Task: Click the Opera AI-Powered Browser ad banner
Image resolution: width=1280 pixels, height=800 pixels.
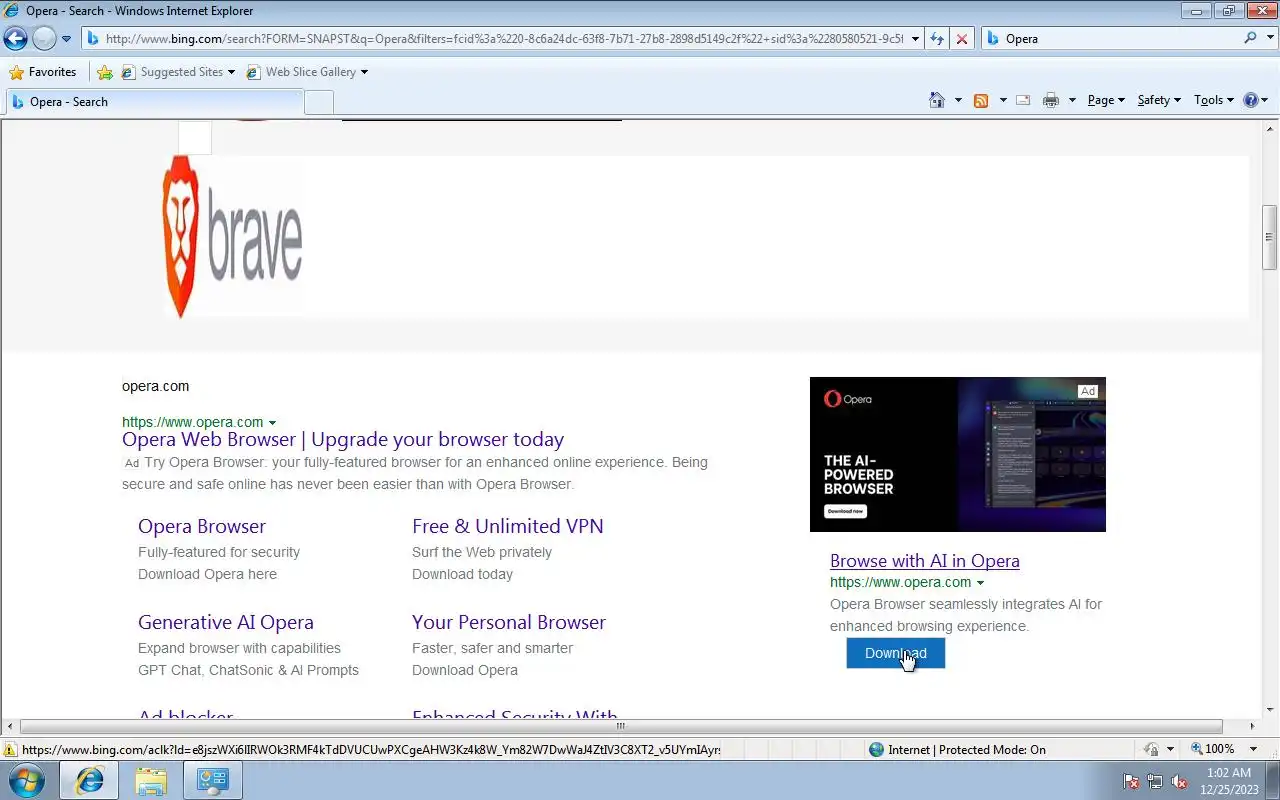Action: (958, 454)
